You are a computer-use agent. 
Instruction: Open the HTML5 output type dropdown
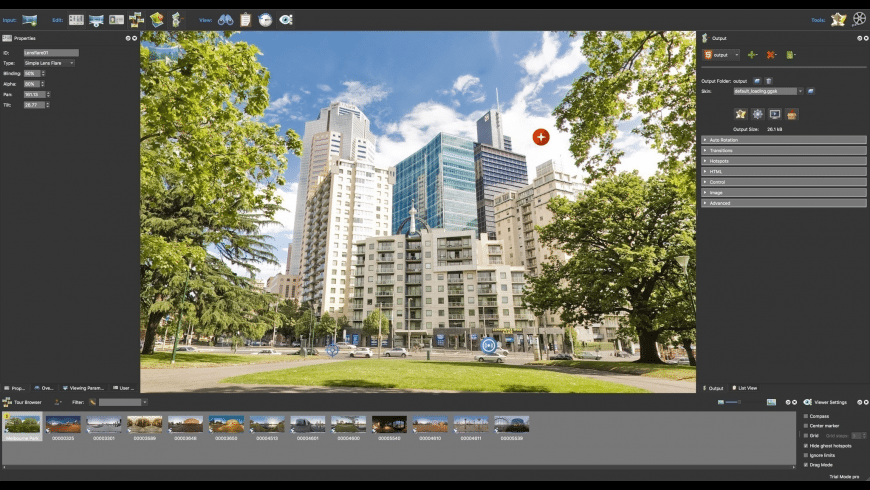pyautogui.click(x=721, y=55)
